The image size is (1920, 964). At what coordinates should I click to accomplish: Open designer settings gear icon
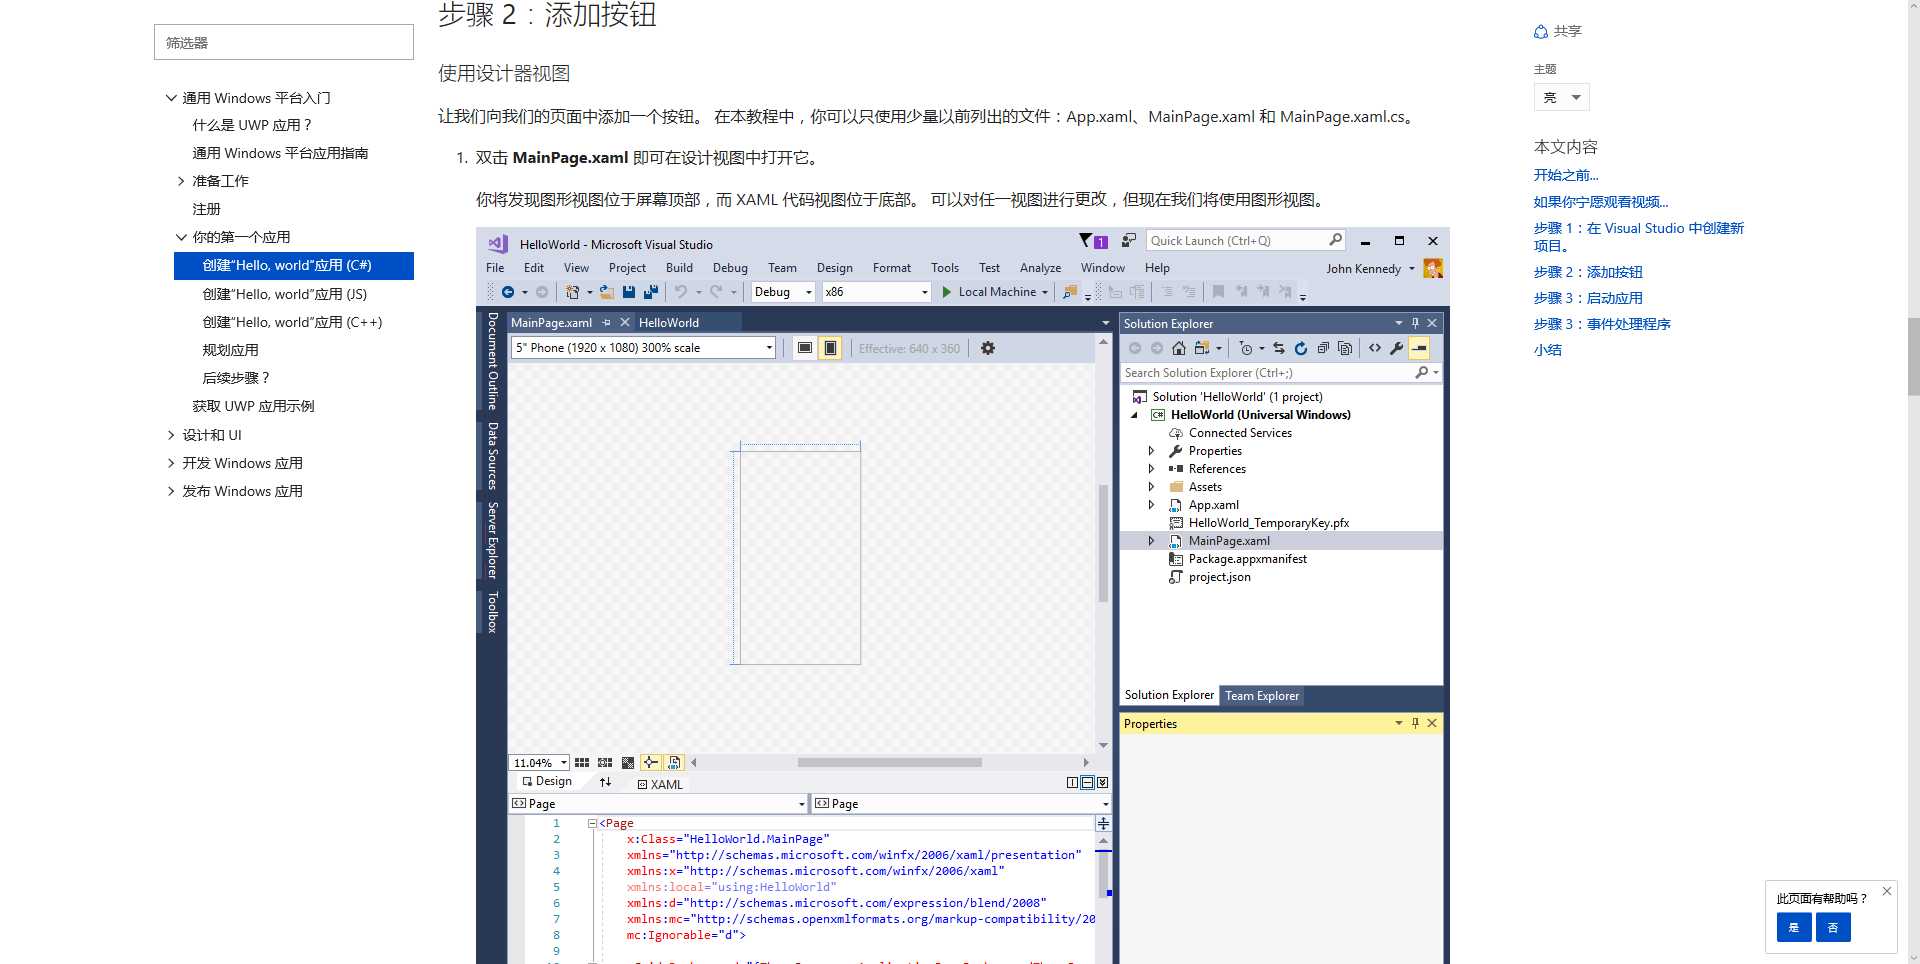point(988,348)
